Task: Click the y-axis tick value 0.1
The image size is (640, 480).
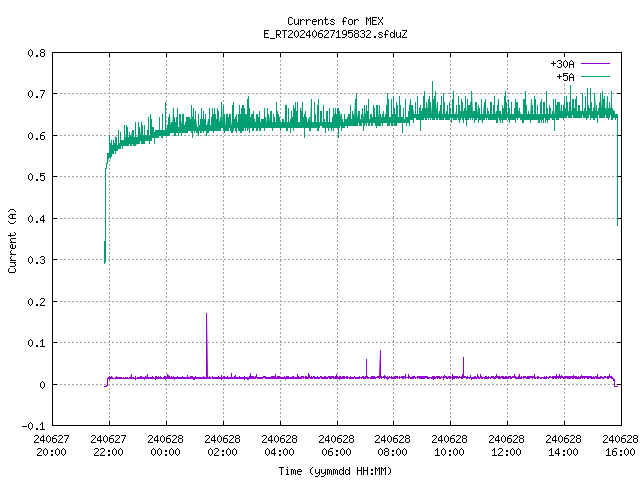Action: [x=36, y=343]
